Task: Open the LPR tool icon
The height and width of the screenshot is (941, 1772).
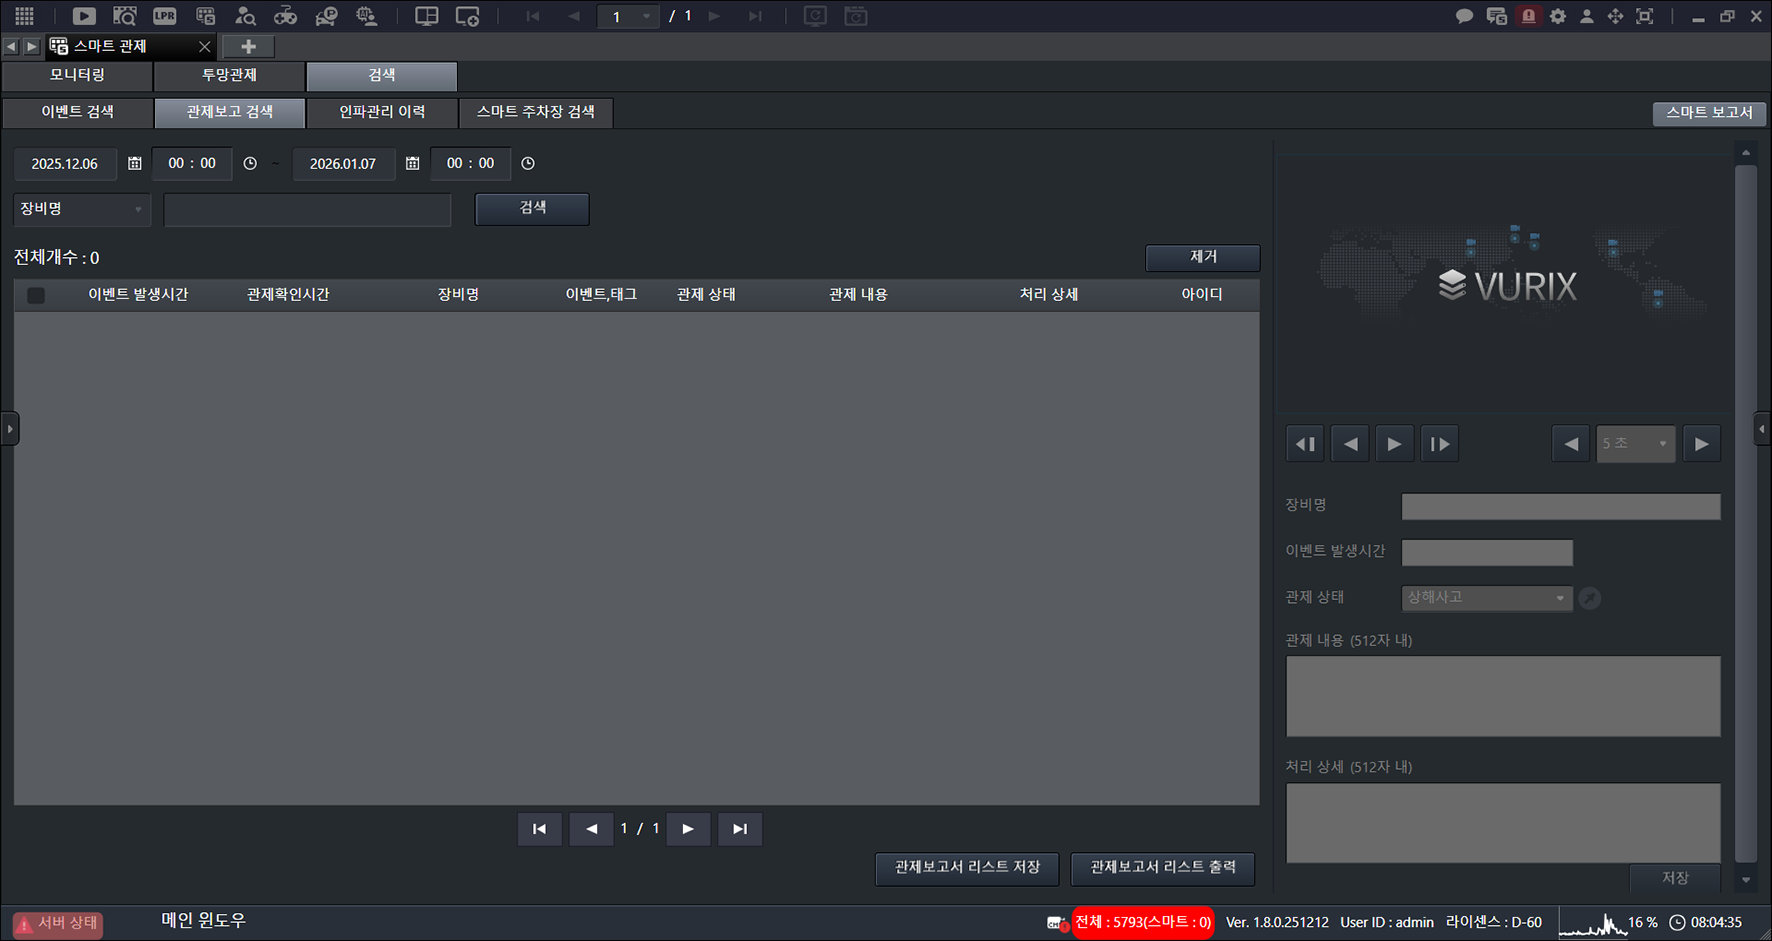Action: (x=165, y=16)
